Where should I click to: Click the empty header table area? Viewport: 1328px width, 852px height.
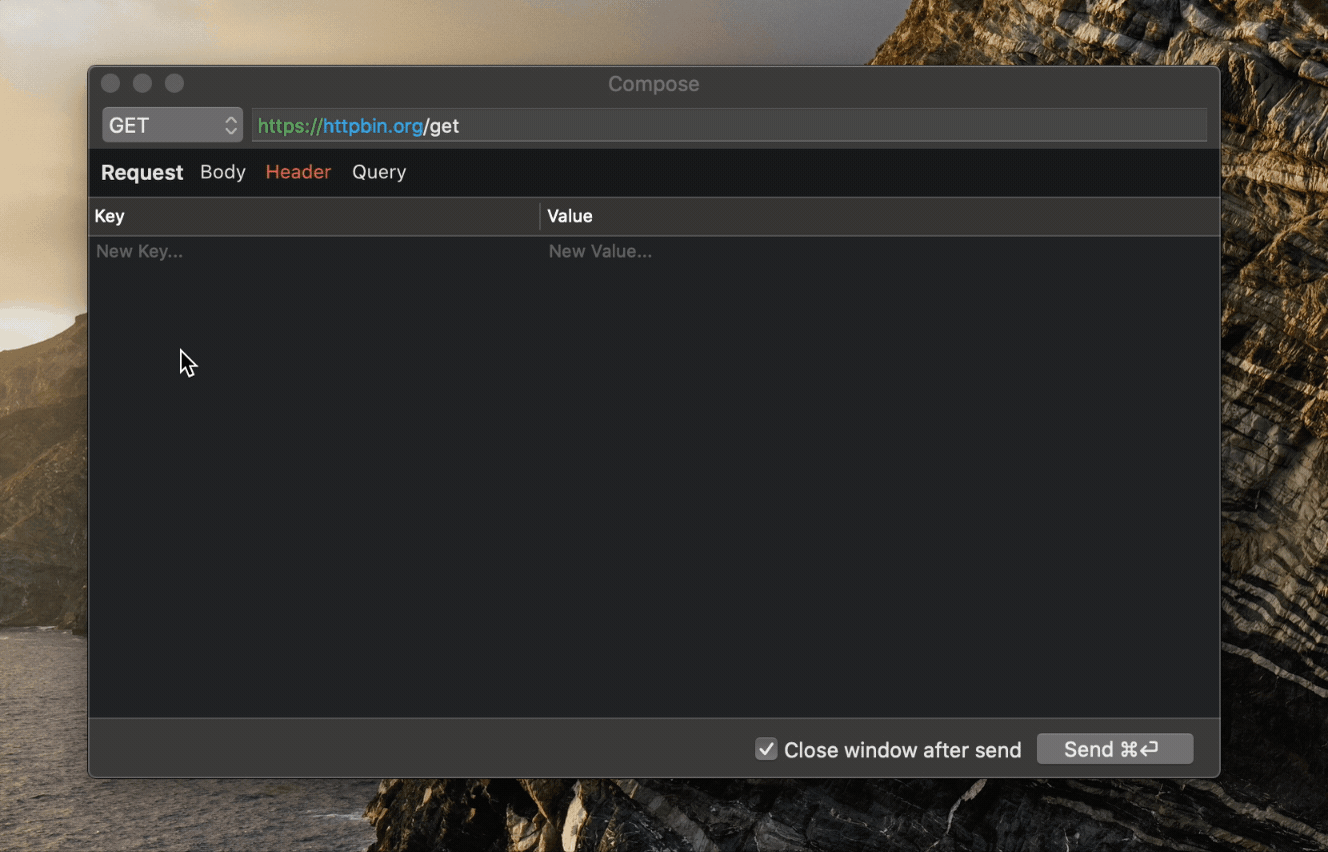[654, 490]
